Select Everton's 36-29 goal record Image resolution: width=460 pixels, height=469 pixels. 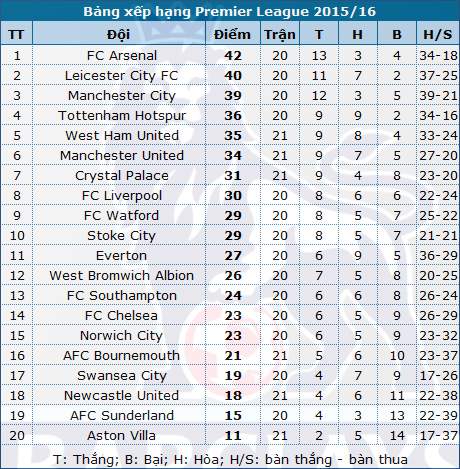(x=438, y=256)
